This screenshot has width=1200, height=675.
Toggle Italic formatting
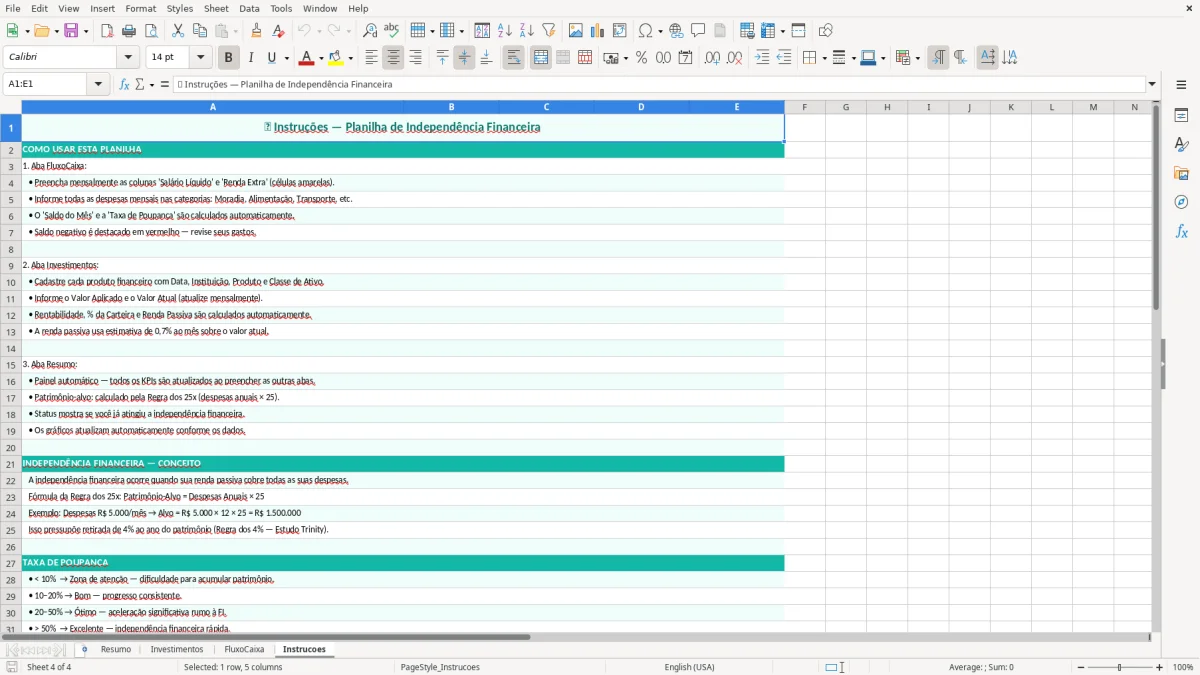tap(251, 58)
